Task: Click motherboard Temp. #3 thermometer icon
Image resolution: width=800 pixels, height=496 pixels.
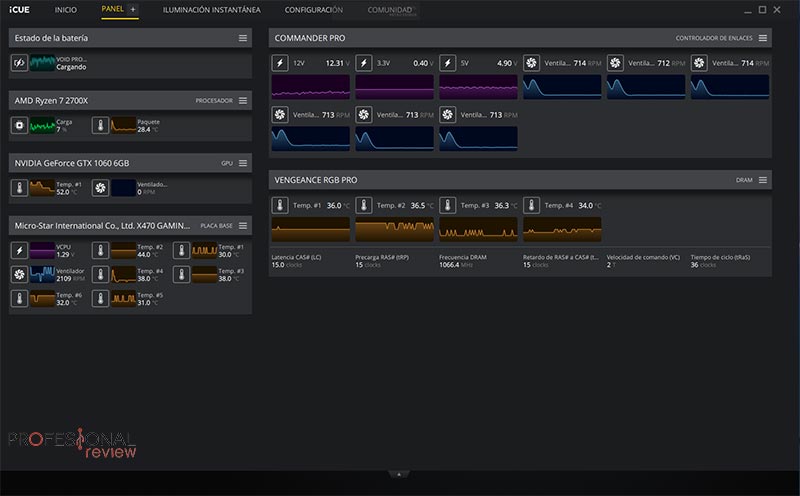Action: click(x=182, y=275)
